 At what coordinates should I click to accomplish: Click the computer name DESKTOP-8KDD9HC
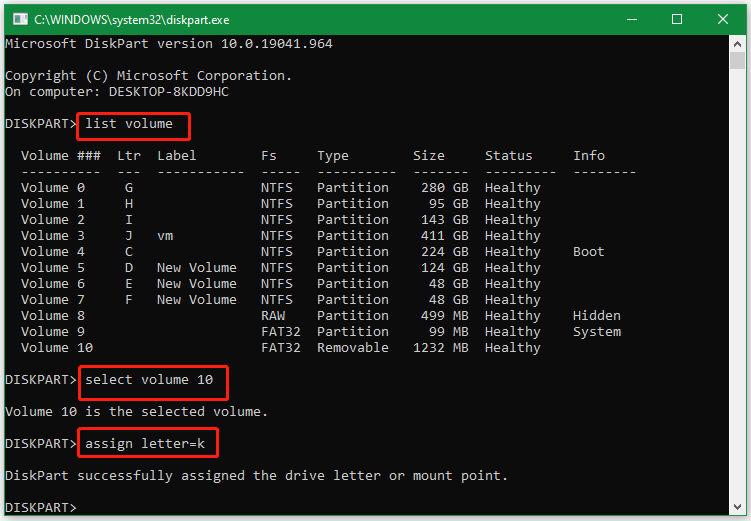click(x=169, y=92)
